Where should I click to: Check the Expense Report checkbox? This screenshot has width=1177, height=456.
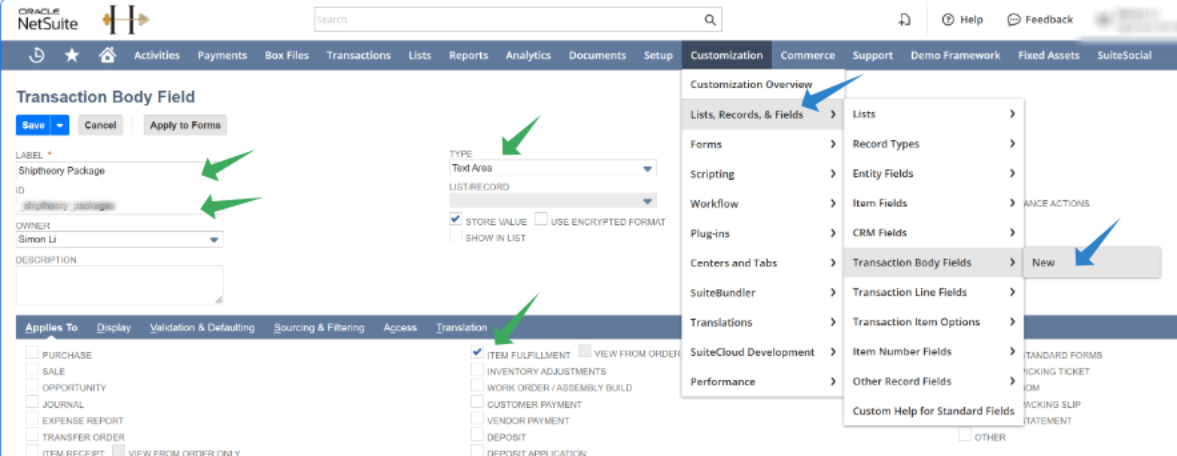[x=32, y=419]
